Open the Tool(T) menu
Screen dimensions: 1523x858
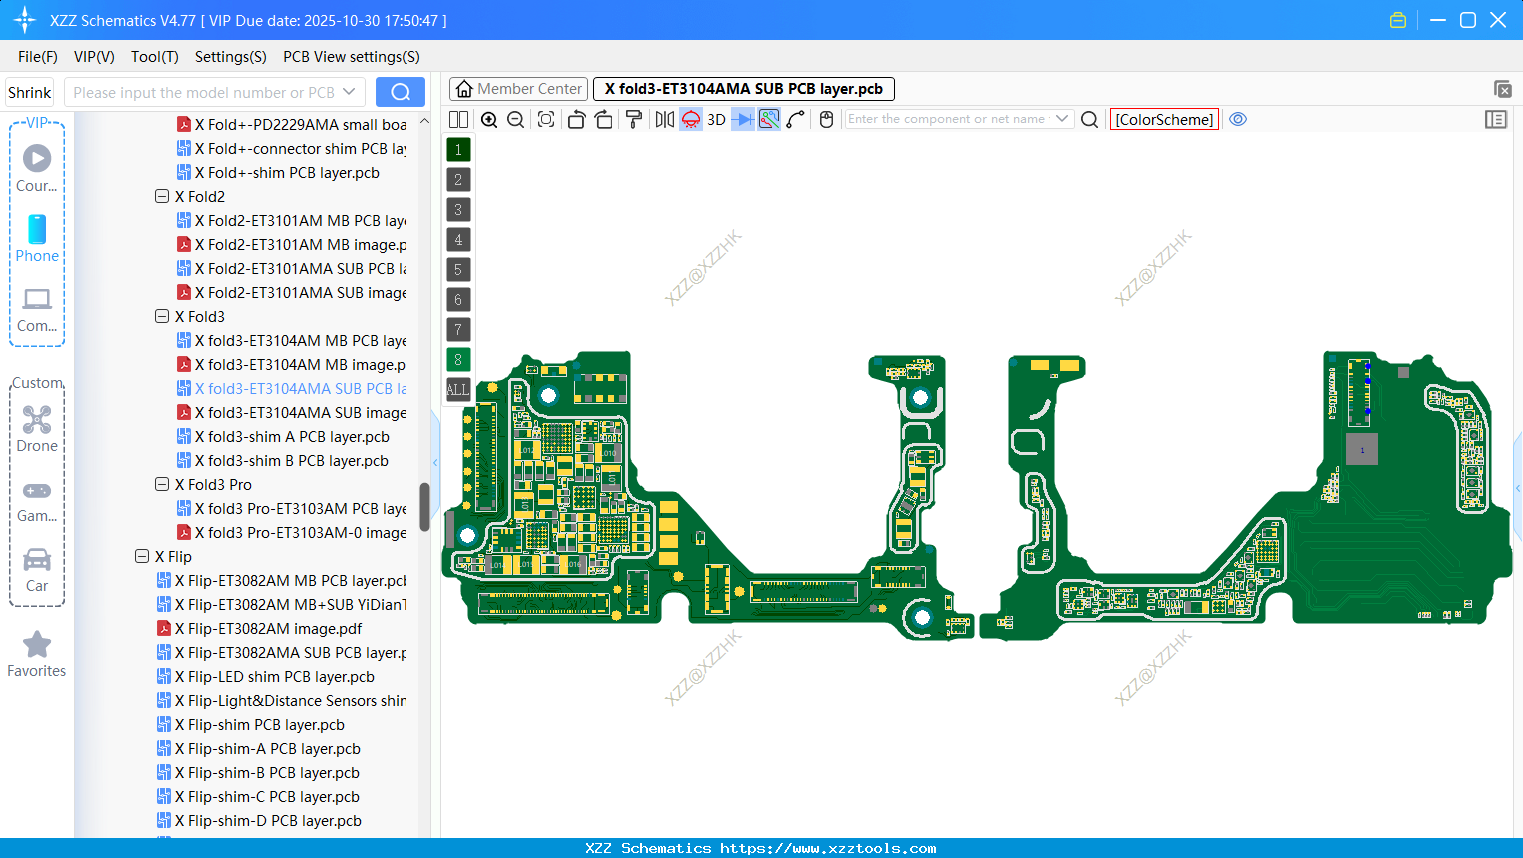154,57
